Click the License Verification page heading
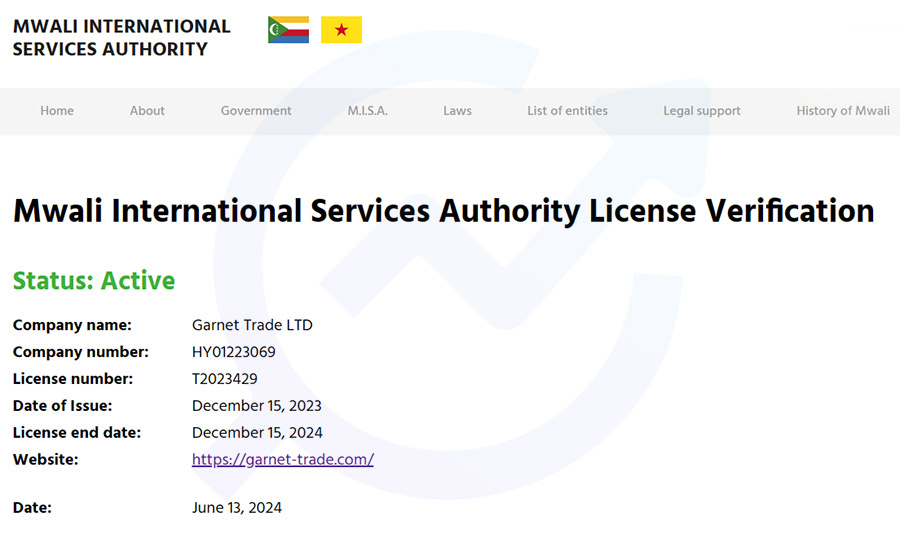900x547 pixels. 444,211
